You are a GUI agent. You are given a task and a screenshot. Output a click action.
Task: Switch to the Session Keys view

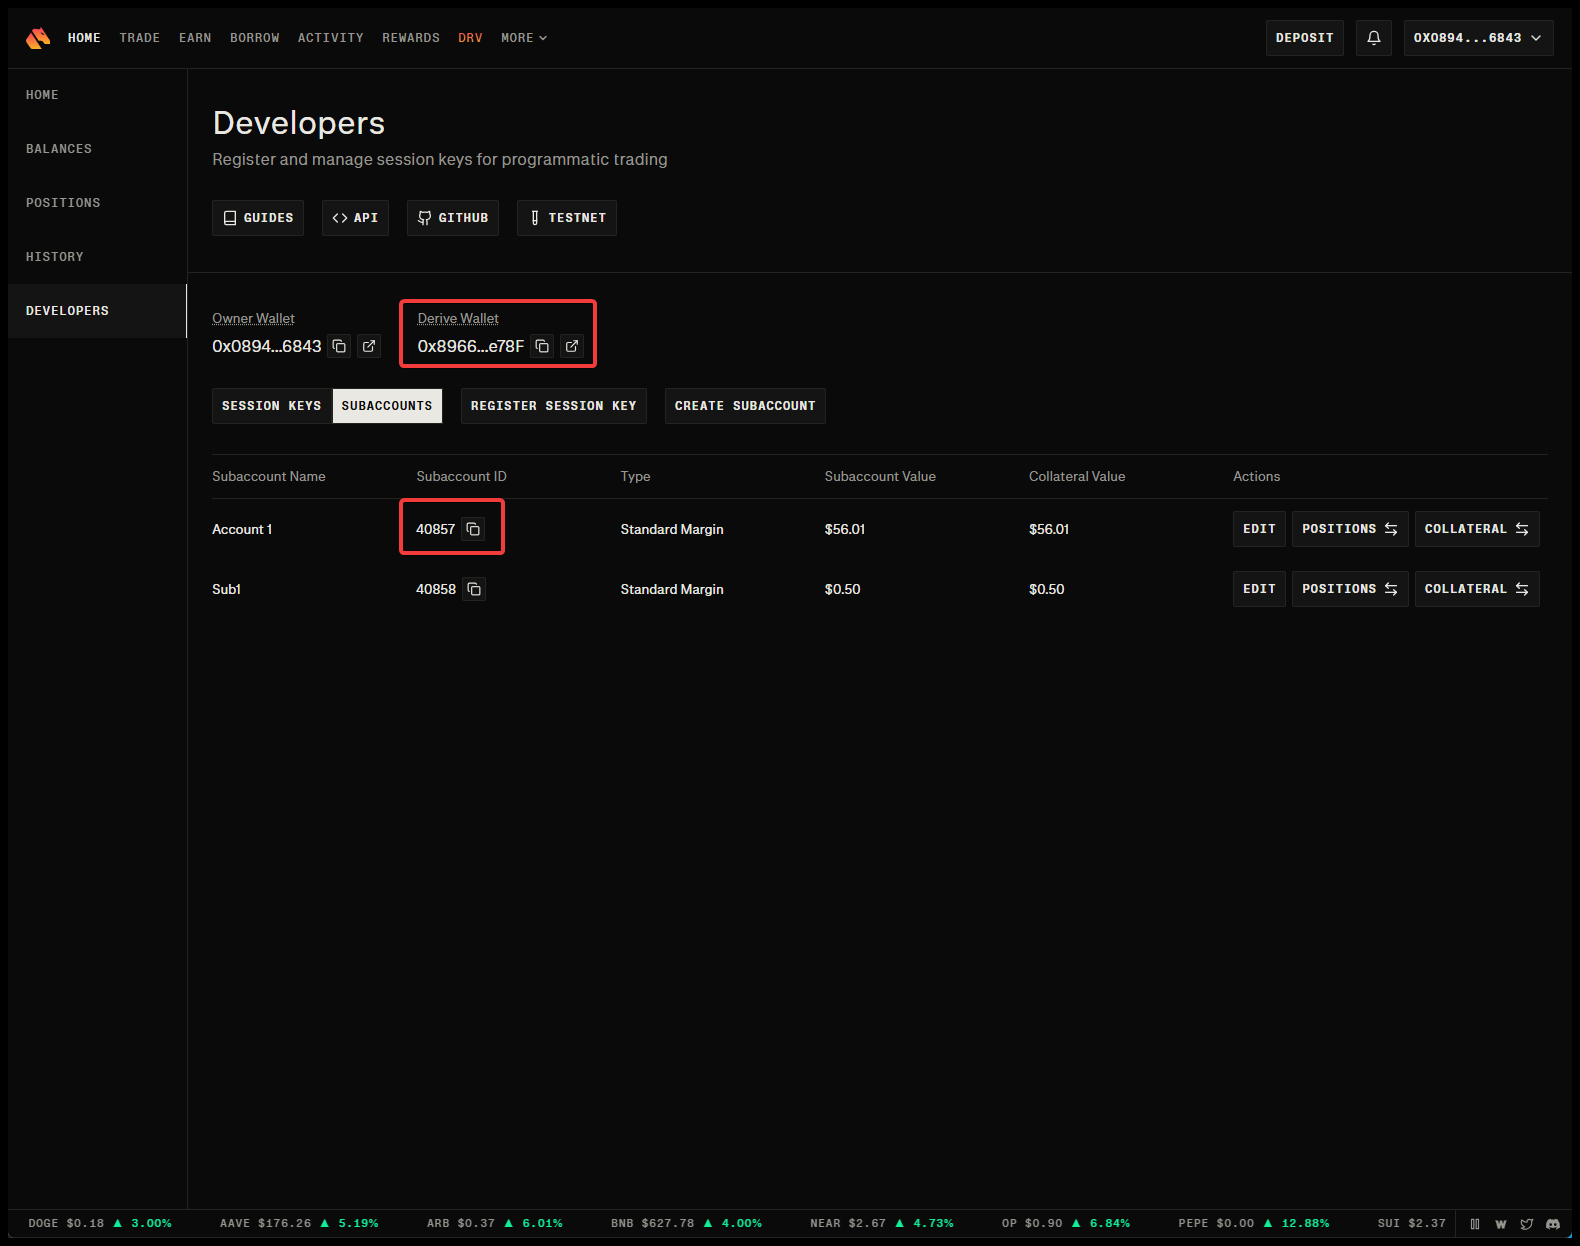click(x=271, y=406)
